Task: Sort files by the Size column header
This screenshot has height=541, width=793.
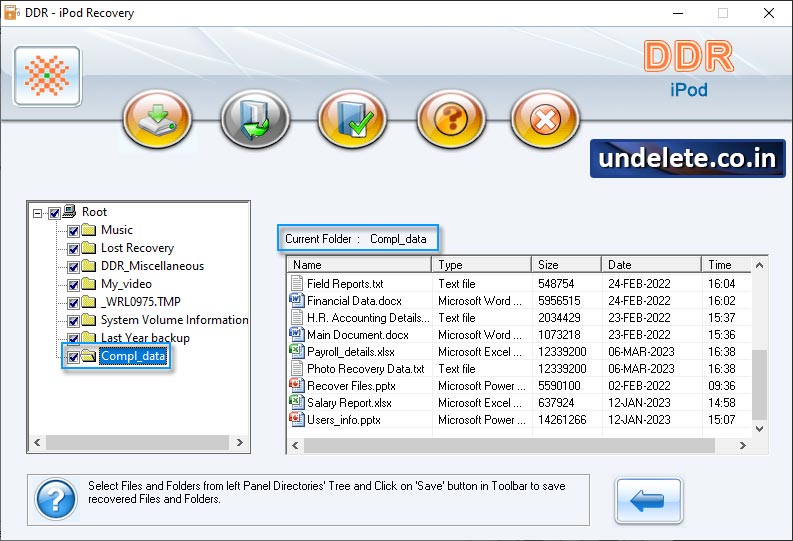Action: pyautogui.click(x=566, y=265)
